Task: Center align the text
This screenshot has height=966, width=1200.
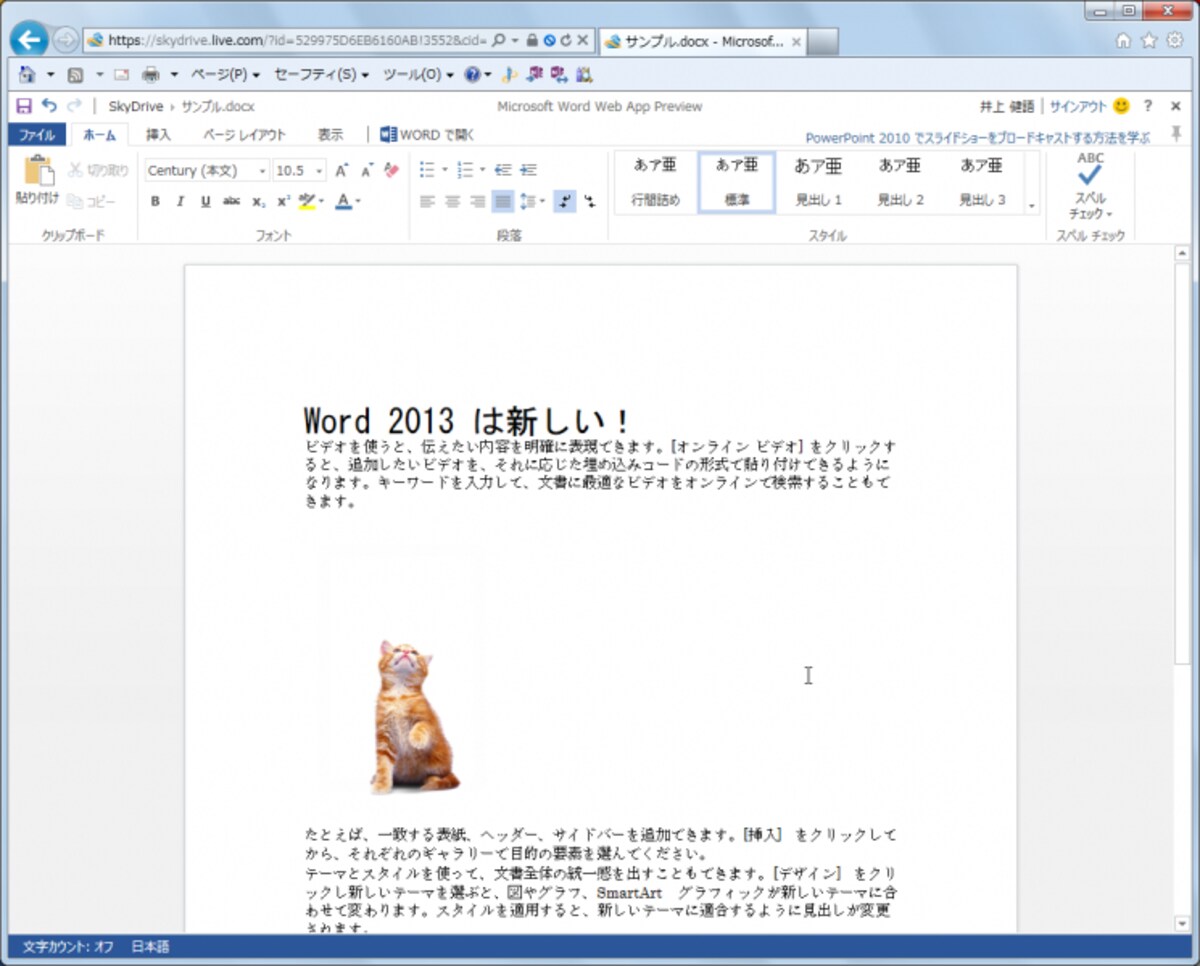Action: tap(452, 201)
